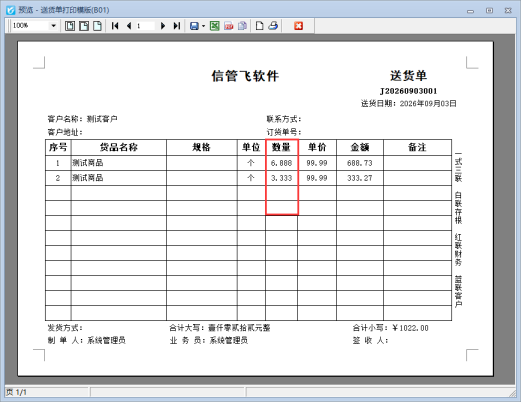The width and height of the screenshot is (522, 403).
Task: Export the report to Excel
Action: [x=214, y=26]
